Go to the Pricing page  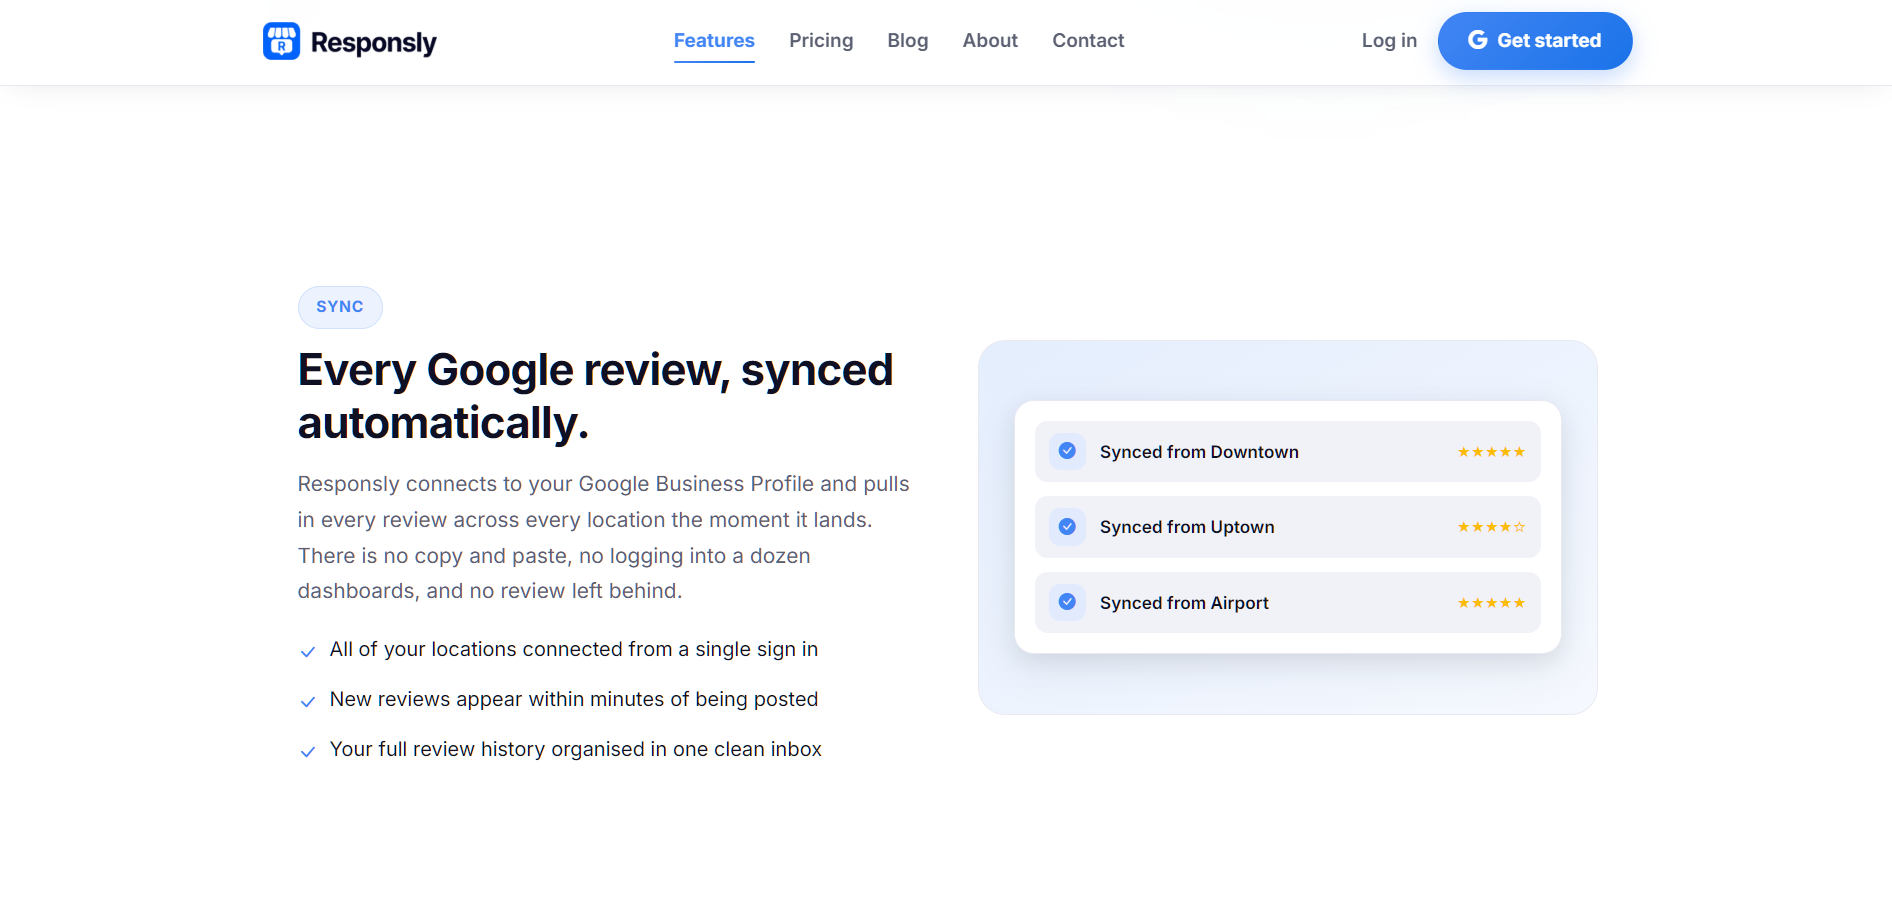(x=821, y=41)
